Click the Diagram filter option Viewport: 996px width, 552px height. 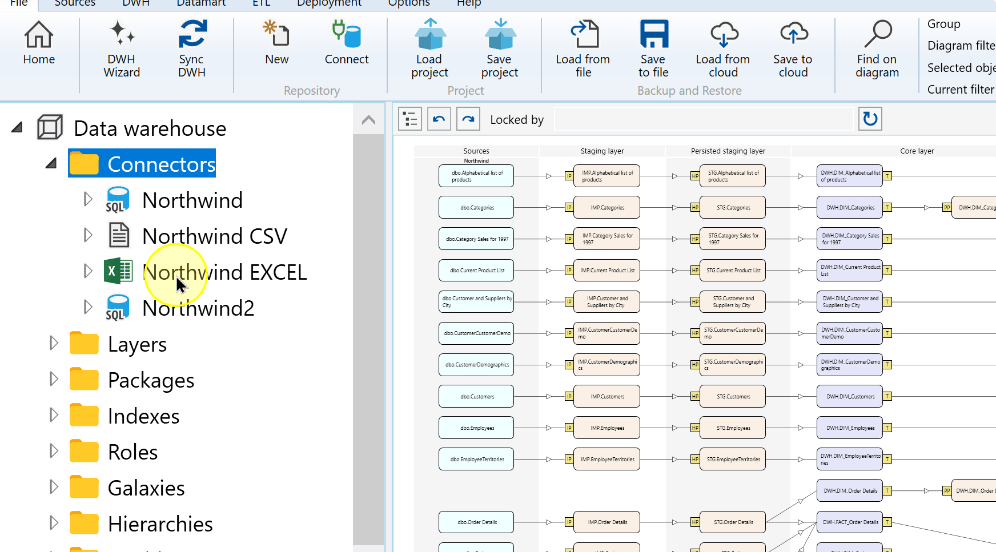961,45
